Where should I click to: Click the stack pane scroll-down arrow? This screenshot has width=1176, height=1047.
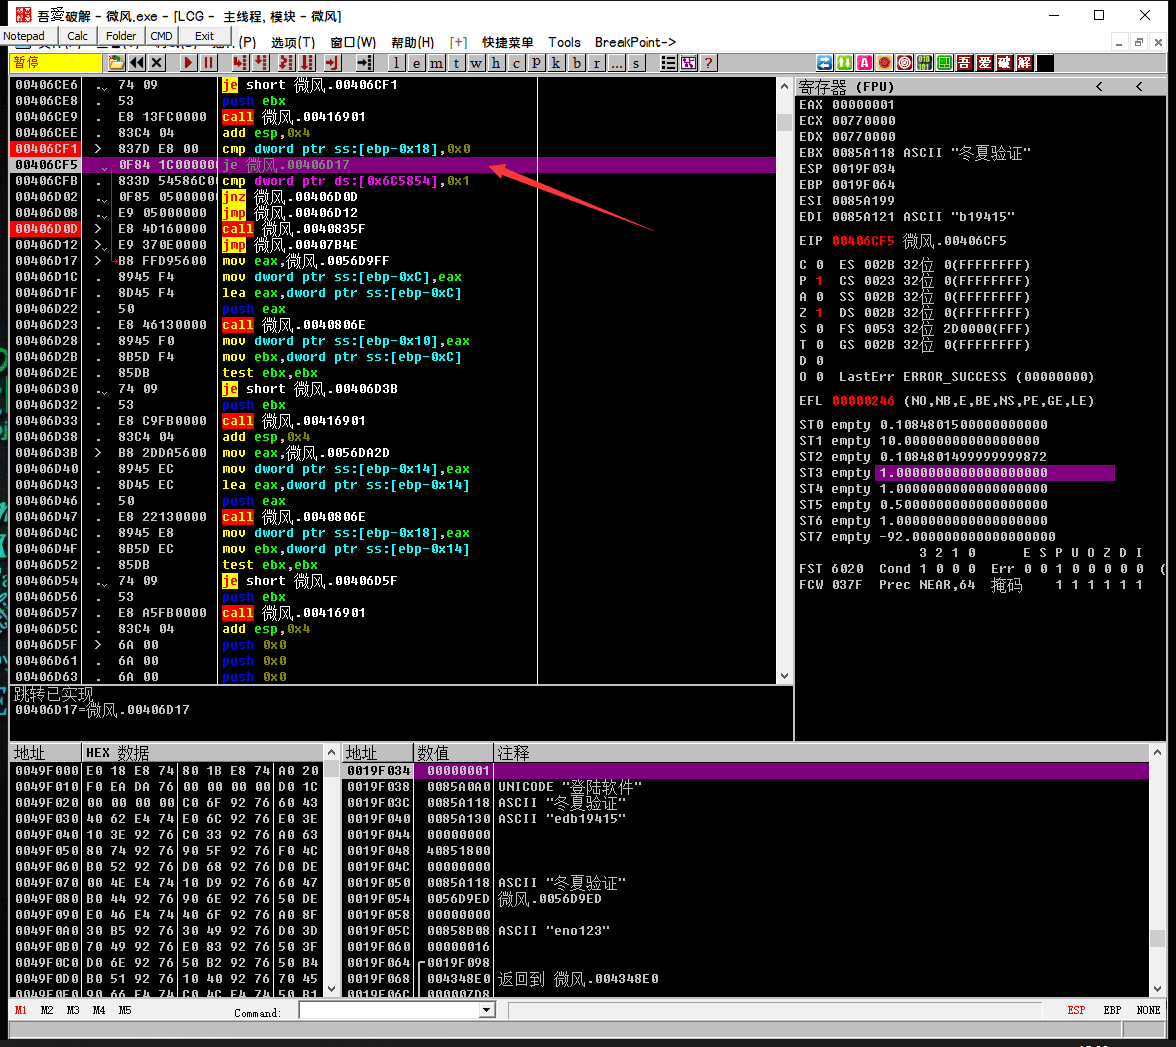click(x=1157, y=988)
